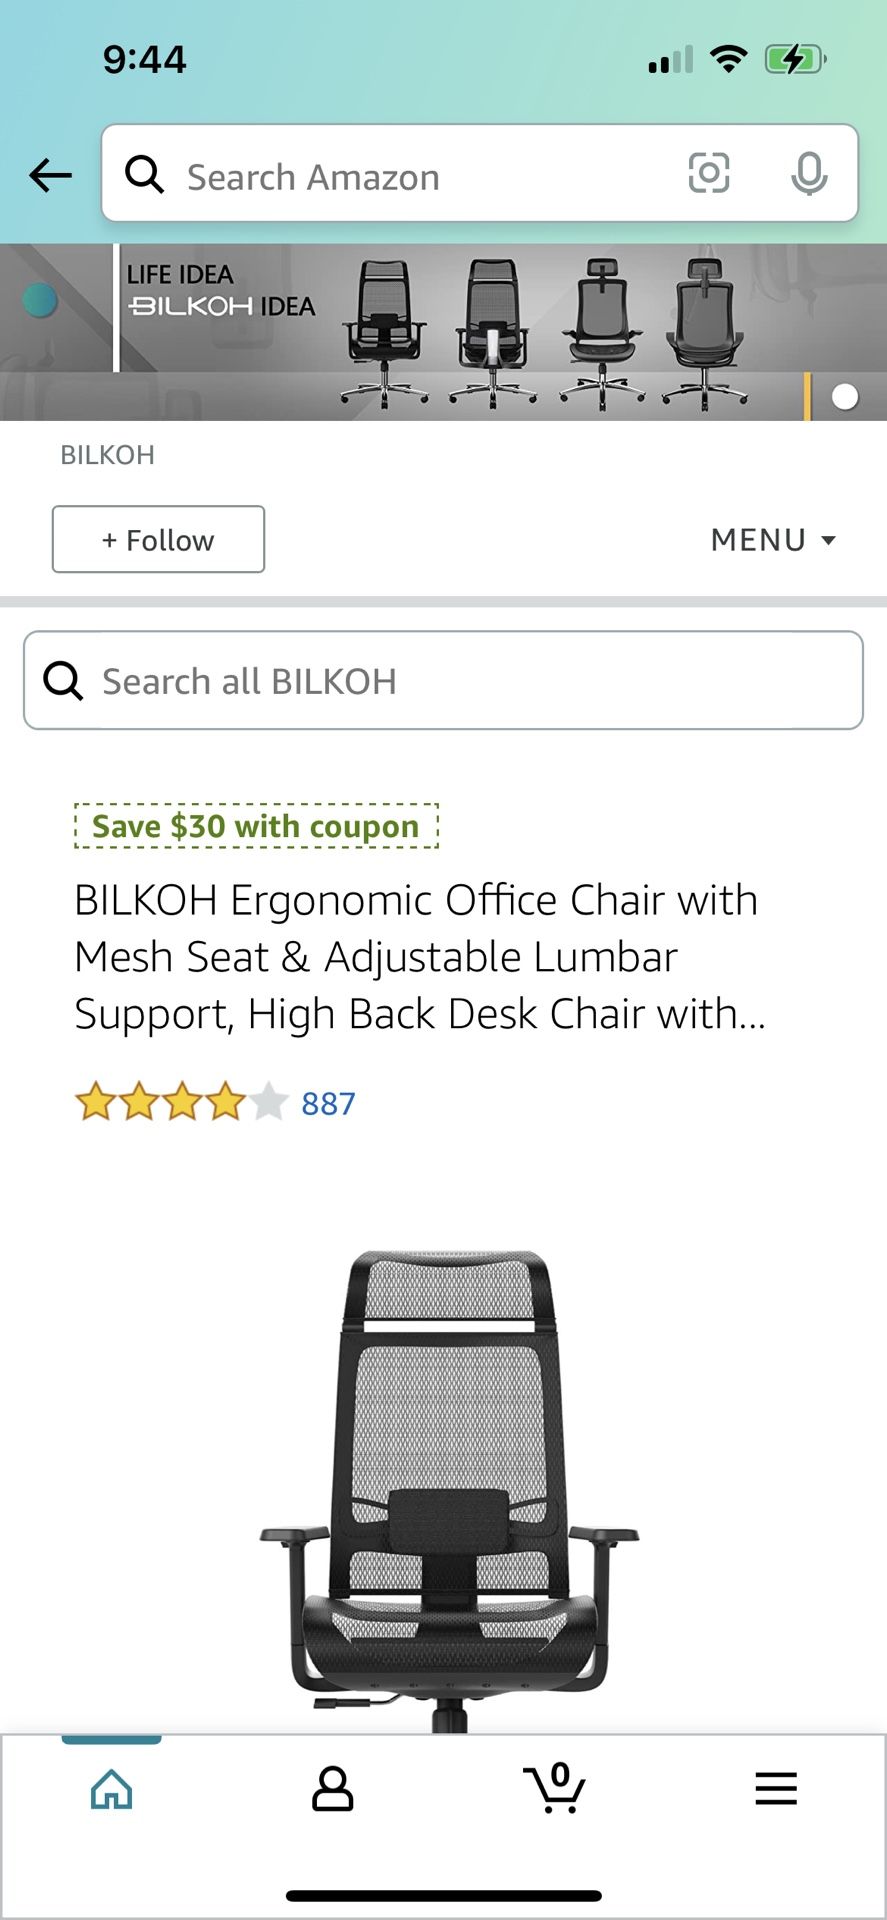Tap the star rating row
887x1920 pixels.
181,1103
